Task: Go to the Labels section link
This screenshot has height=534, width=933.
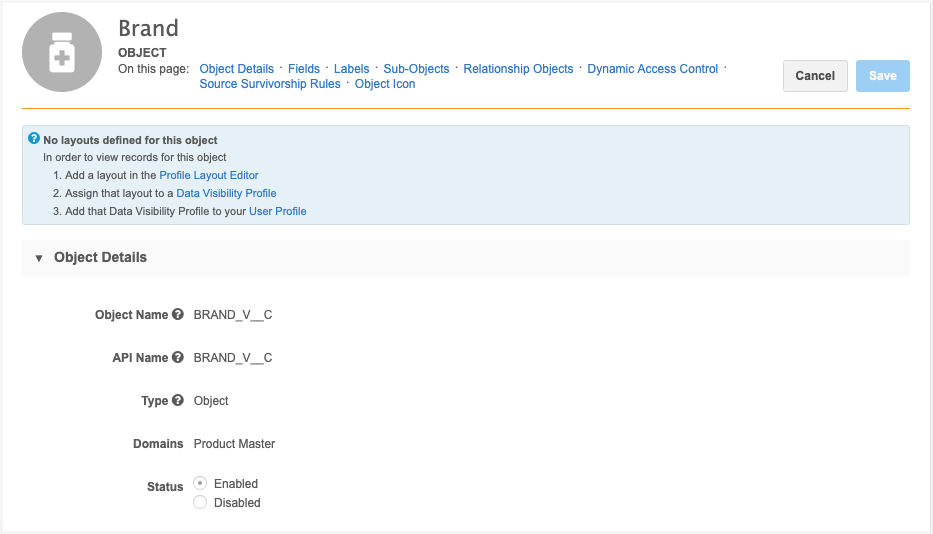Action: [x=351, y=69]
